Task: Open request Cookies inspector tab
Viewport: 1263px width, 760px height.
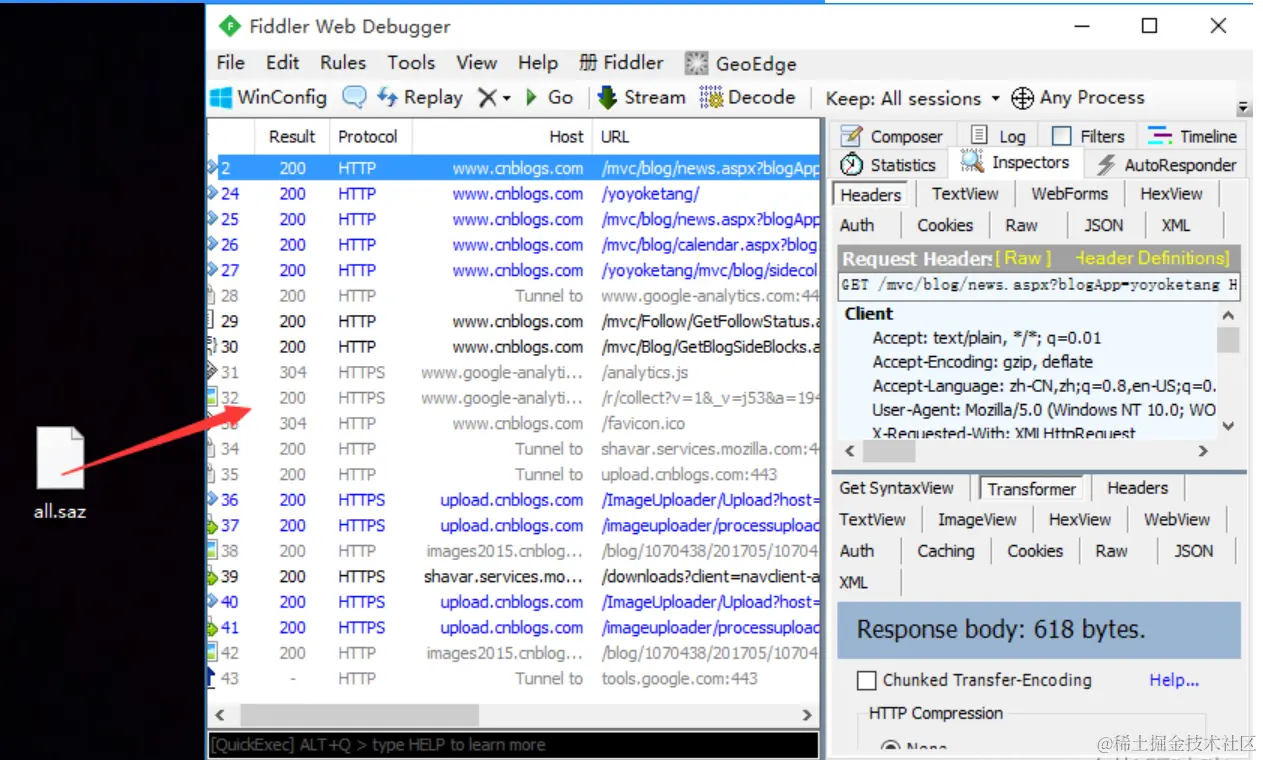Action: click(x=945, y=226)
